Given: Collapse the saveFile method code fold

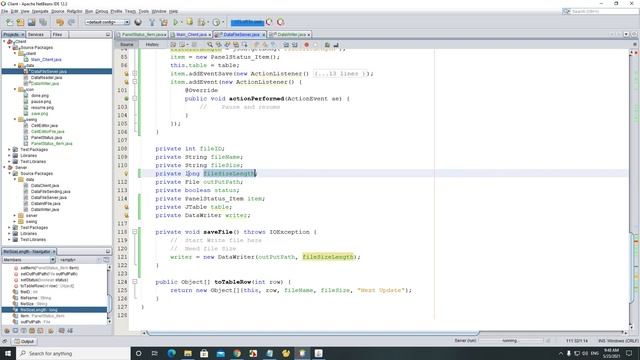Looking at the screenshot, I should 134,232.
